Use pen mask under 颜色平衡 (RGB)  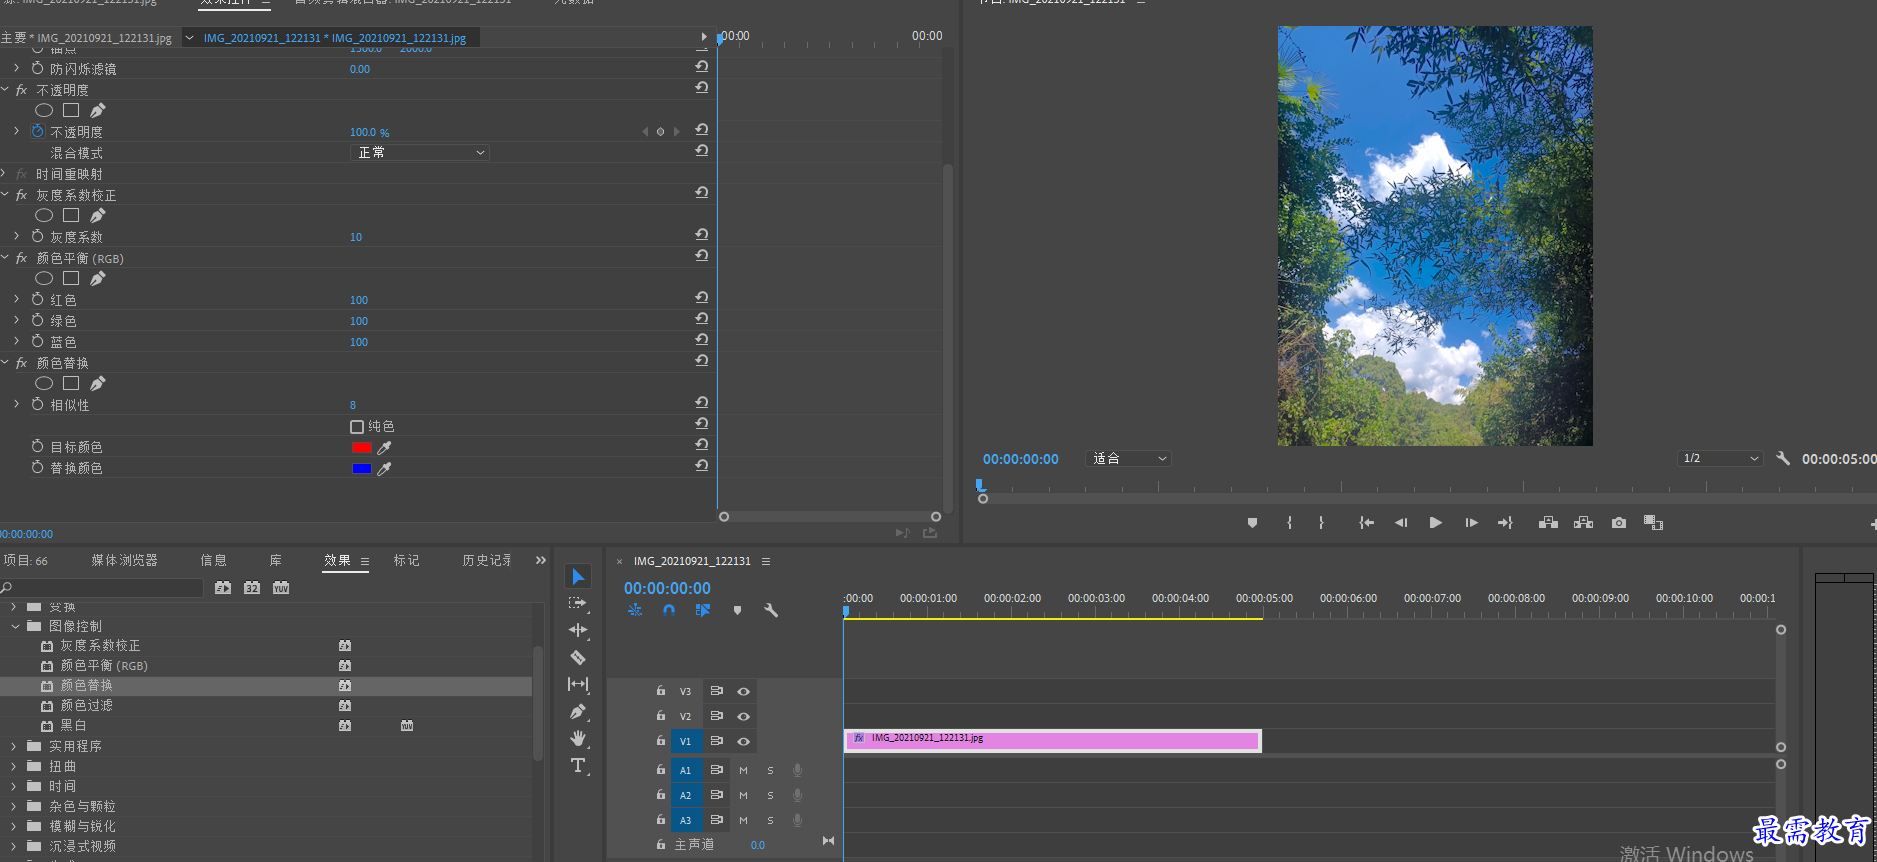97,278
